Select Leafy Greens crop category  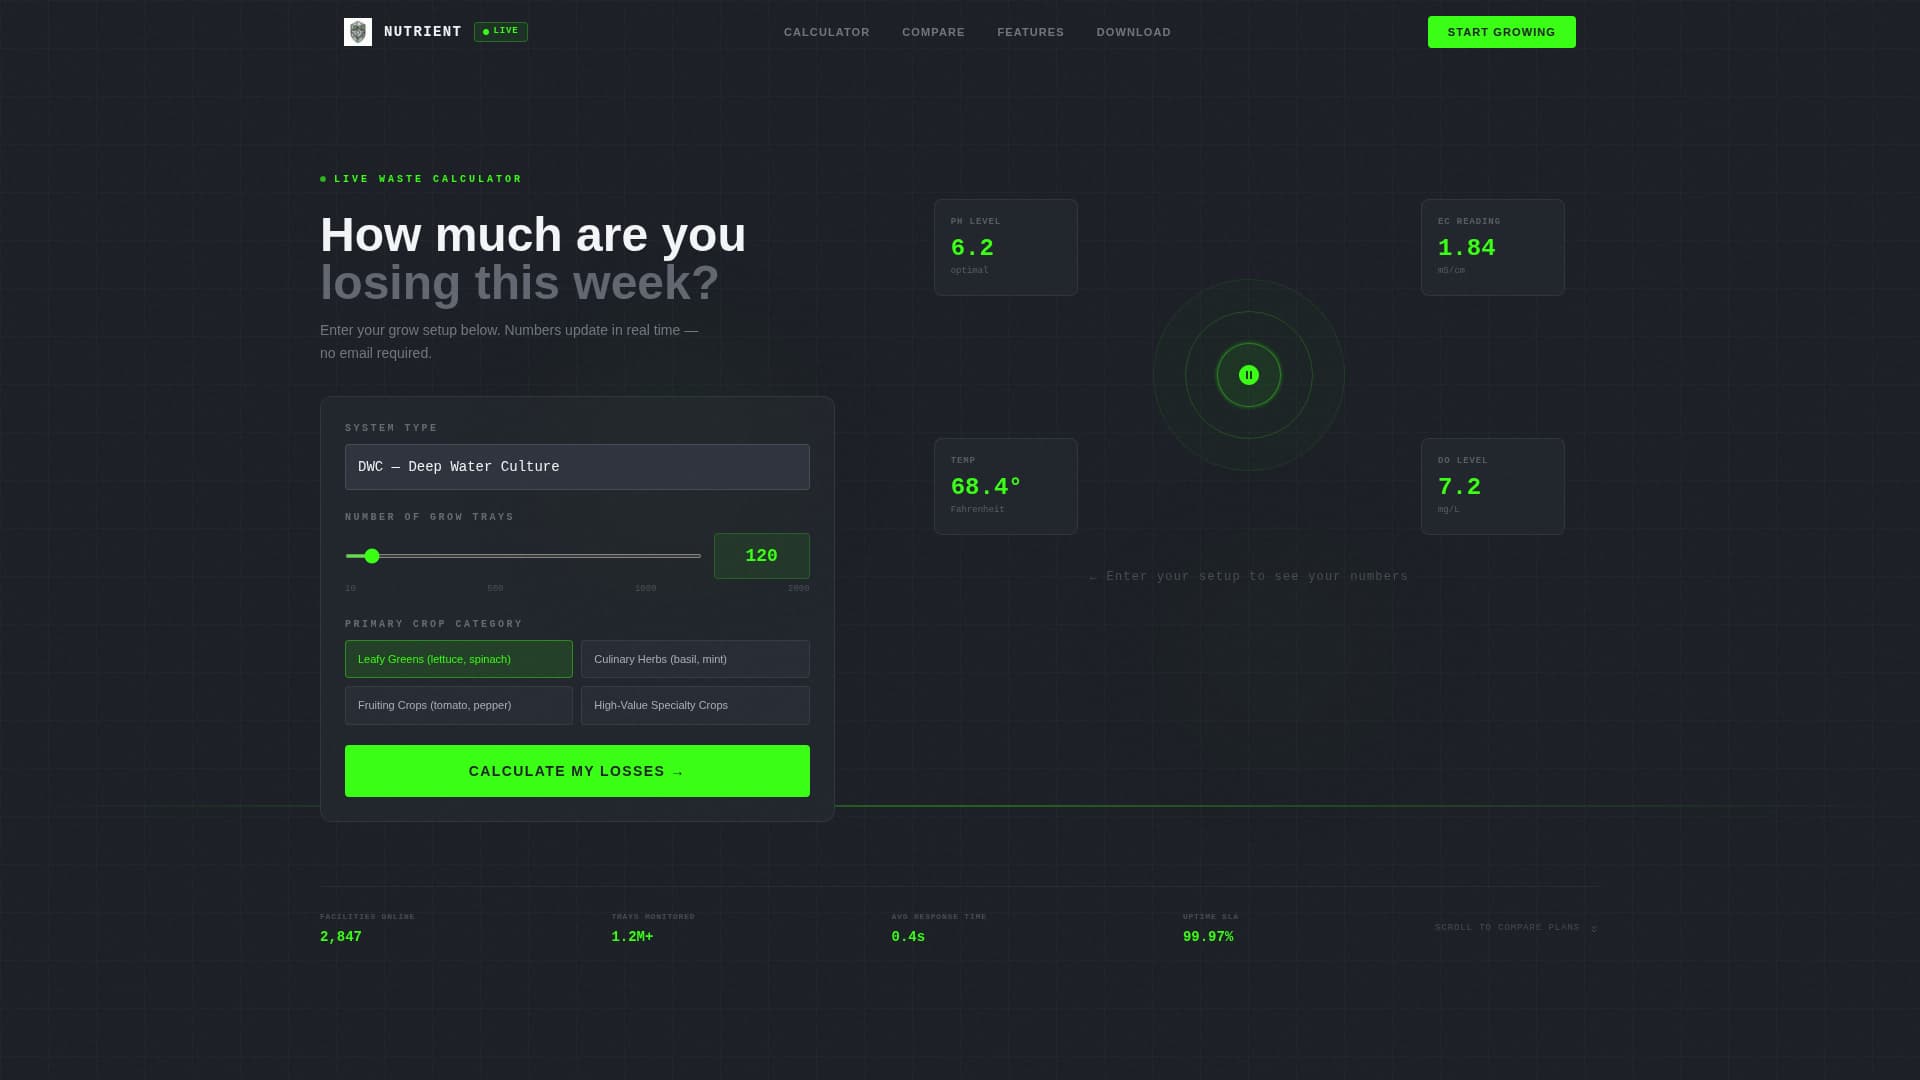(x=459, y=659)
